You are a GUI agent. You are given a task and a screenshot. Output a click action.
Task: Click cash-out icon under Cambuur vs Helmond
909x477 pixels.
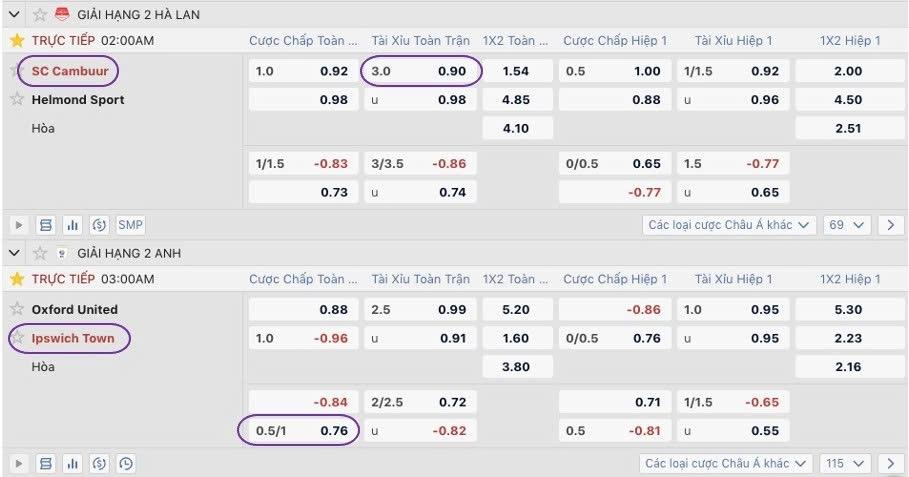[98, 225]
